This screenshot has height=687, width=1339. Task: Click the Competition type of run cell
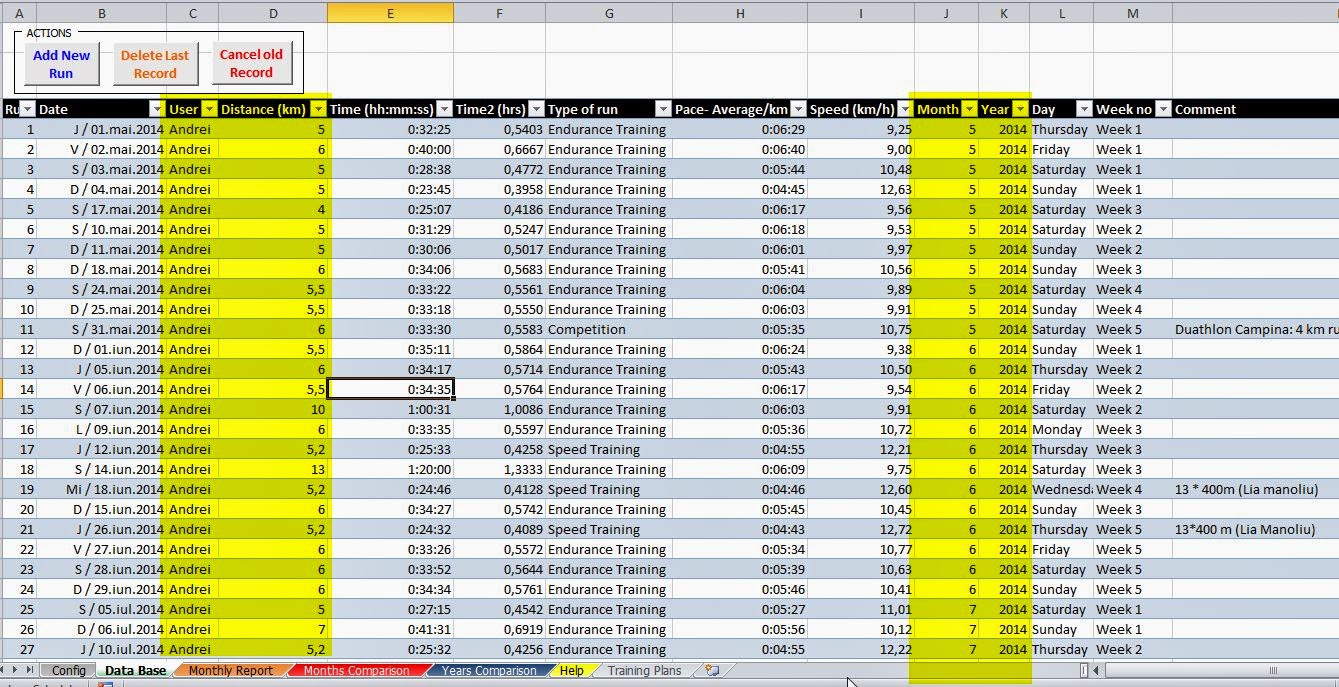pyautogui.click(x=609, y=329)
